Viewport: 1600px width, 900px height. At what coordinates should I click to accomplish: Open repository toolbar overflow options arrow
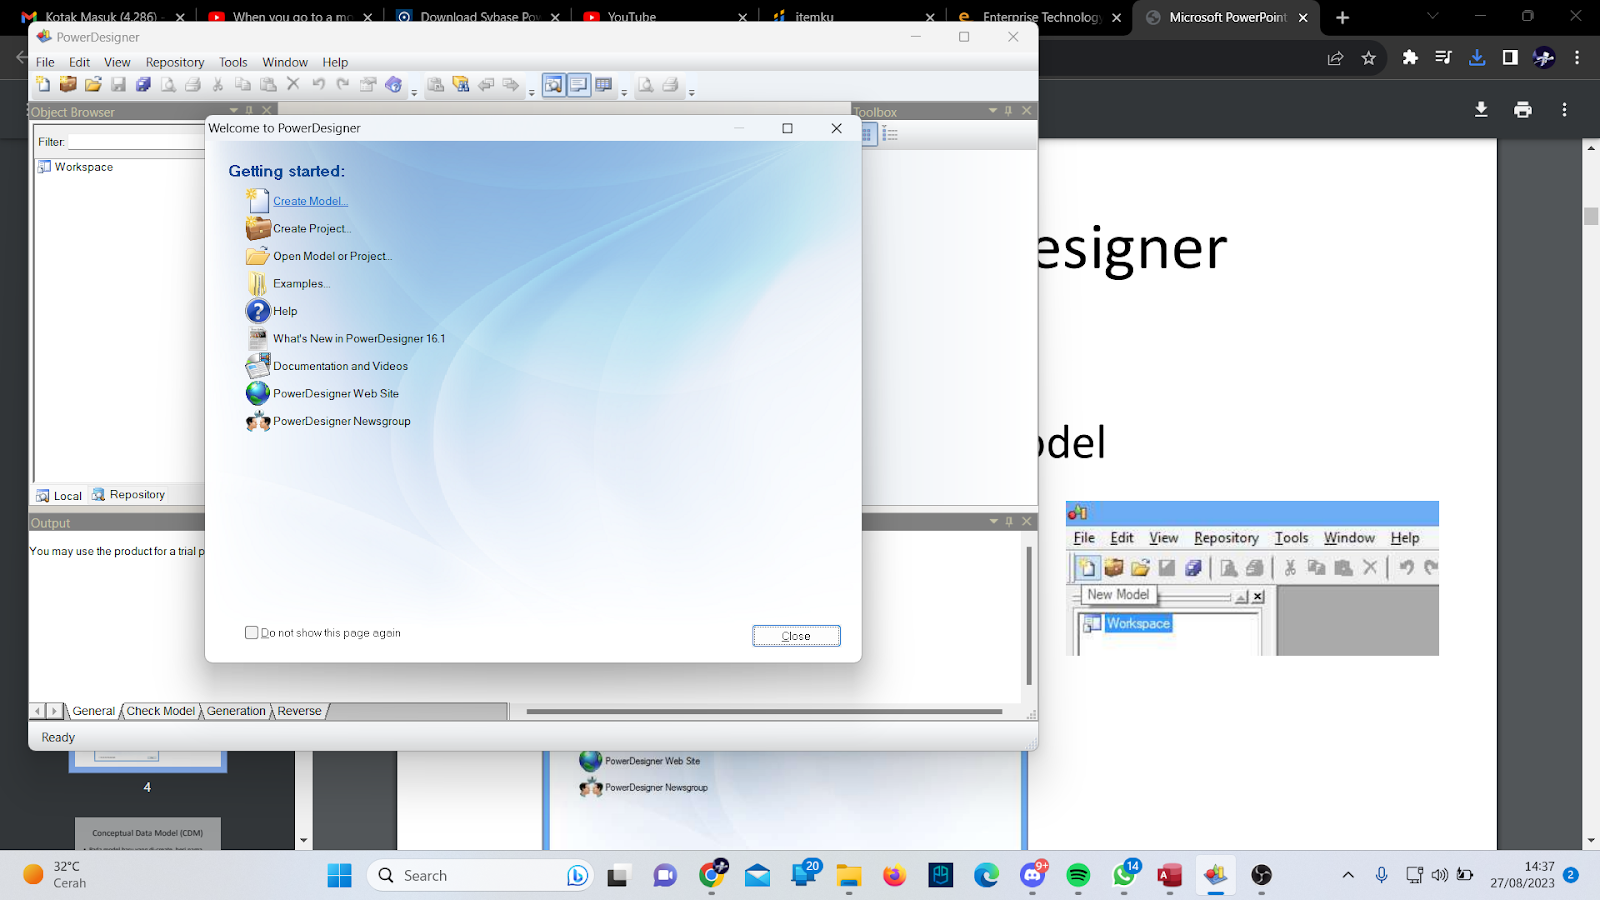click(x=532, y=92)
